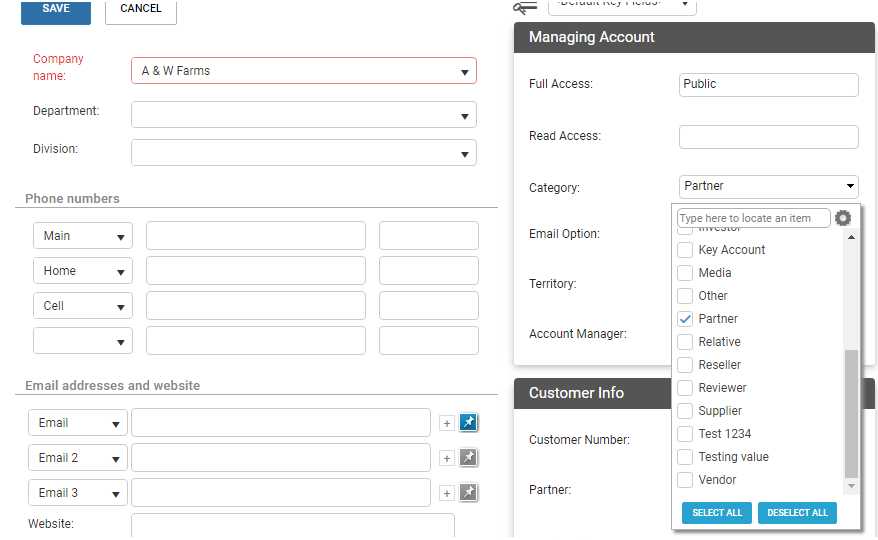Open the blank phone type dropdown

point(83,341)
